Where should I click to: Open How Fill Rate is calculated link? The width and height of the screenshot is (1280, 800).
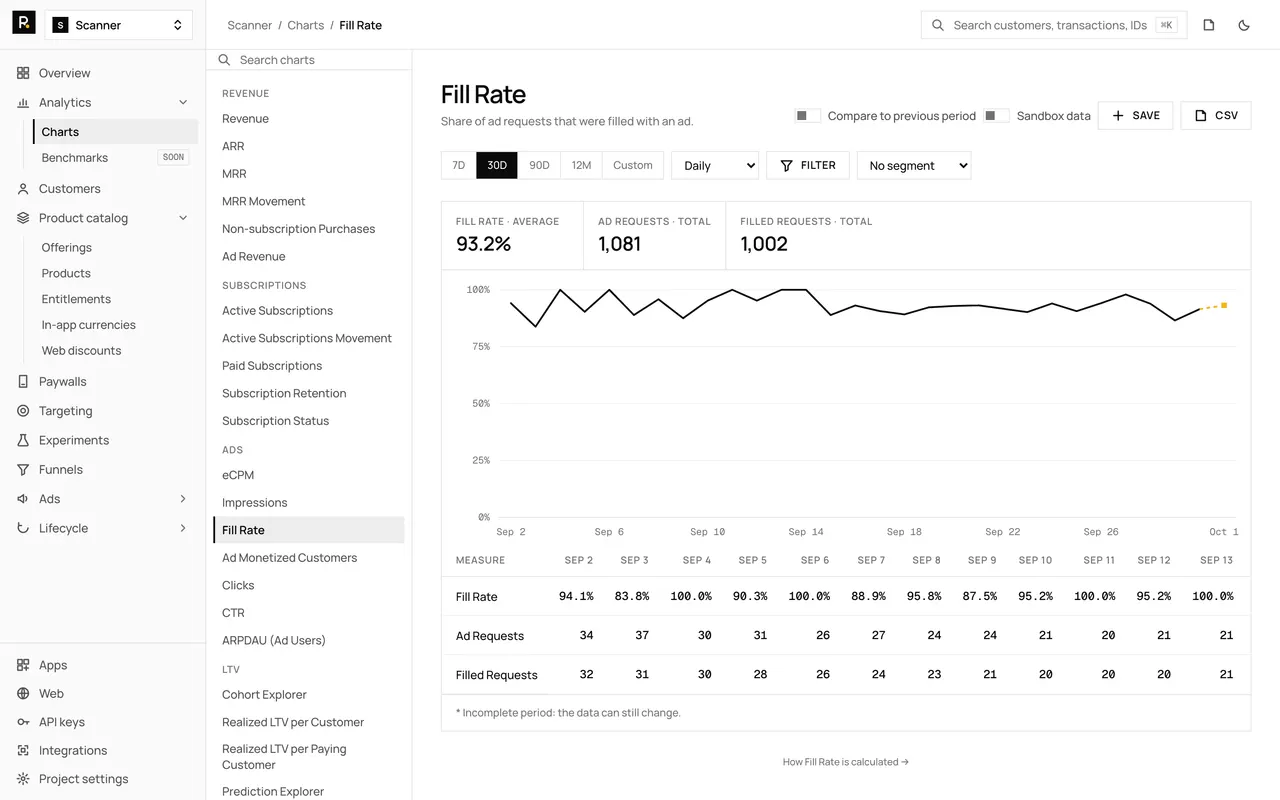(846, 762)
